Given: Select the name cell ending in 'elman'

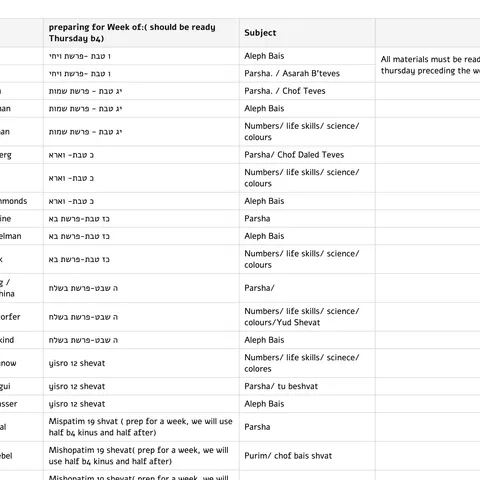Looking at the screenshot, I should (x=21, y=236).
